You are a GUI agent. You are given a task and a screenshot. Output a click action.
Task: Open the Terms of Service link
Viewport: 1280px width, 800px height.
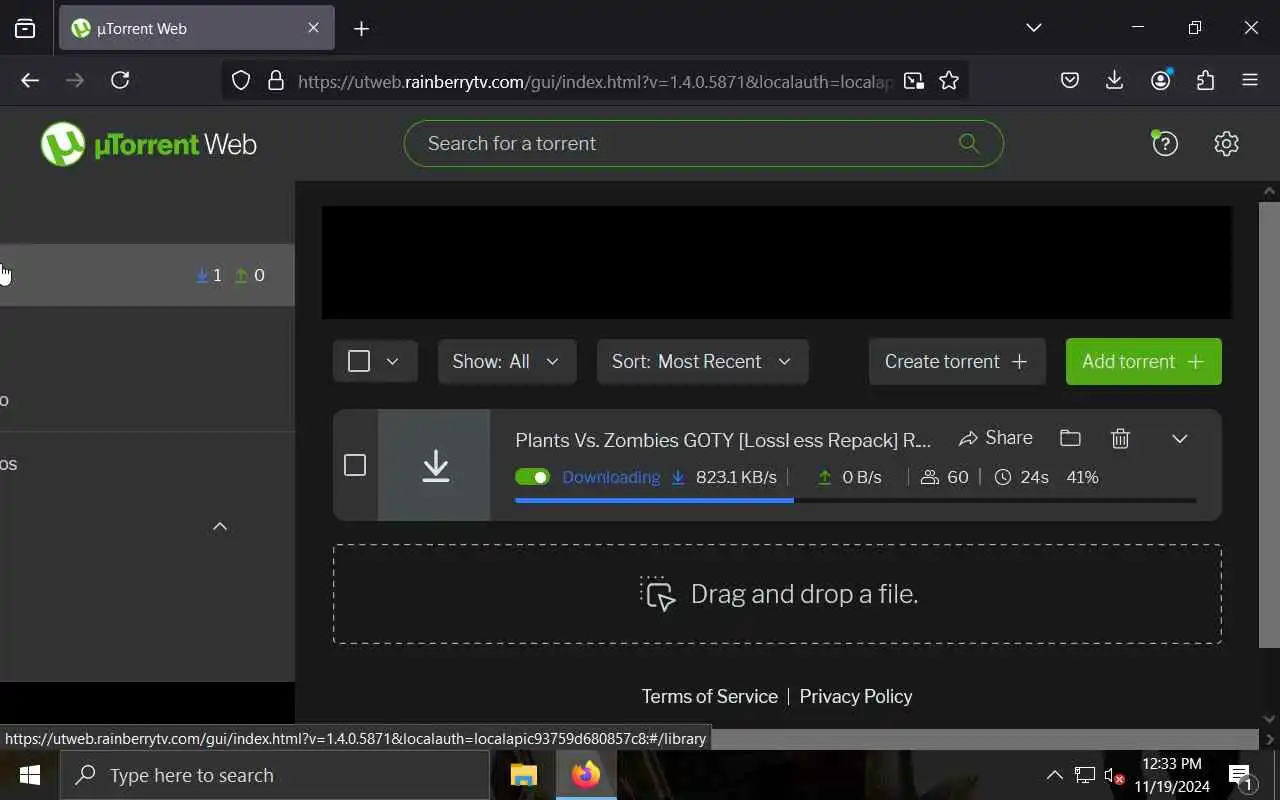pos(709,696)
